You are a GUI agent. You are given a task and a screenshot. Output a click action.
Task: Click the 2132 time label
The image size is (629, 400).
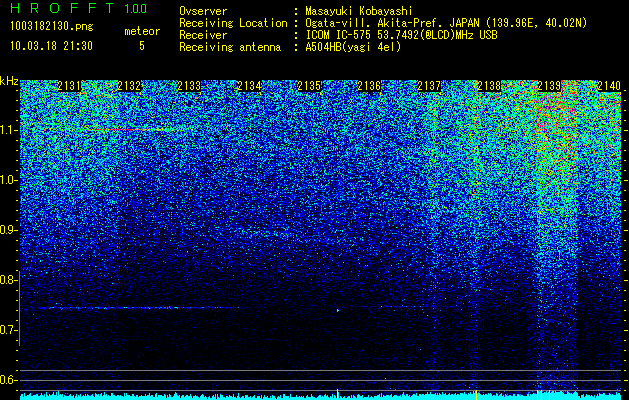[x=129, y=86]
